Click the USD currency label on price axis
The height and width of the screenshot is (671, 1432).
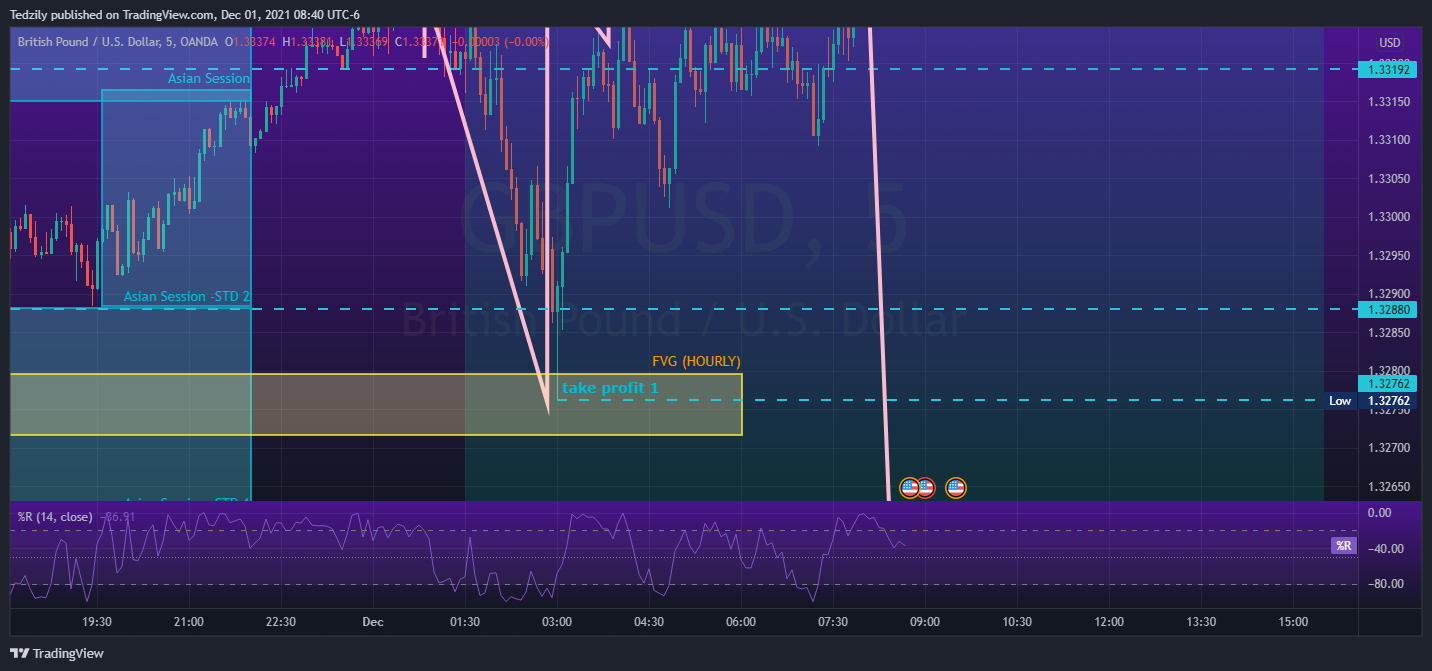point(1390,42)
